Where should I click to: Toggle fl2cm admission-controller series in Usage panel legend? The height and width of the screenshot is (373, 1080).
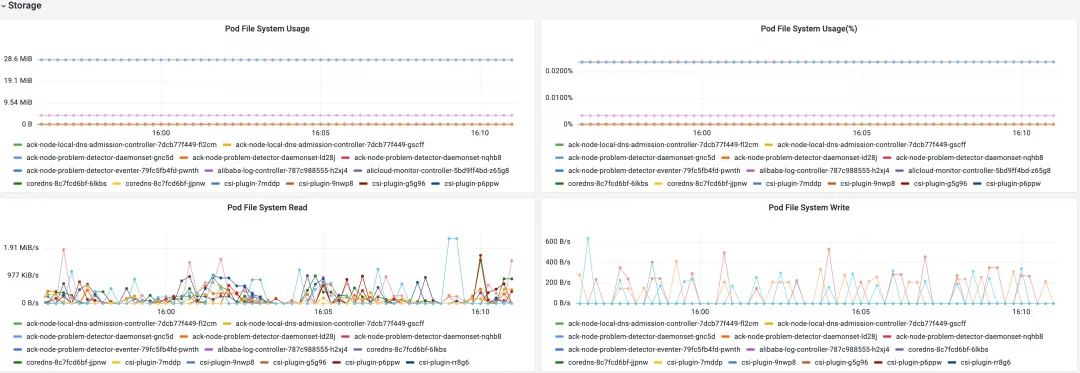coord(121,145)
